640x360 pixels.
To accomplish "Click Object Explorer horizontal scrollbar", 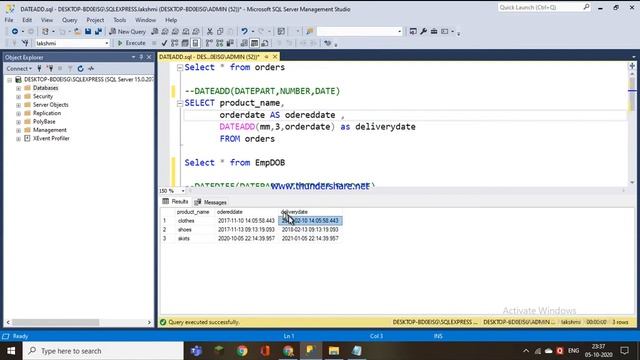I will pyautogui.click(x=78, y=322).
